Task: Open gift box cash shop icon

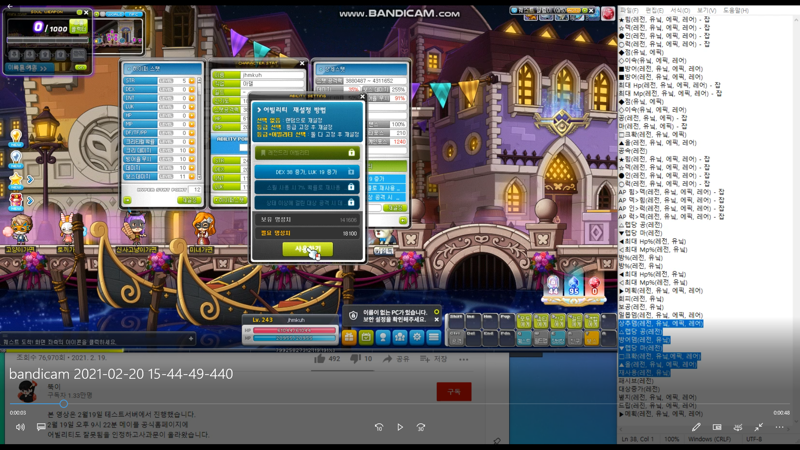Action: (349, 337)
